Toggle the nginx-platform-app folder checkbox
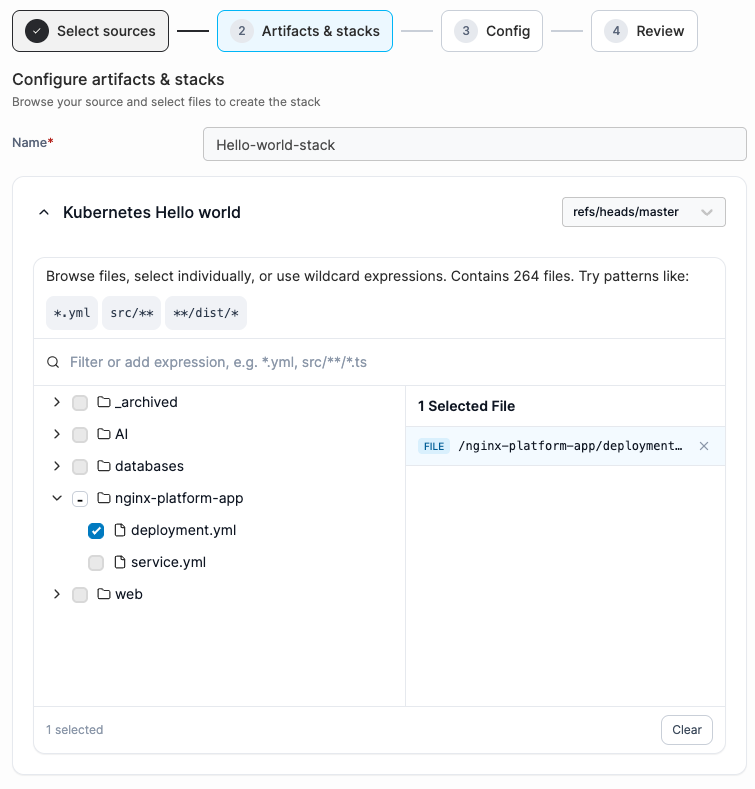 tap(80, 499)
